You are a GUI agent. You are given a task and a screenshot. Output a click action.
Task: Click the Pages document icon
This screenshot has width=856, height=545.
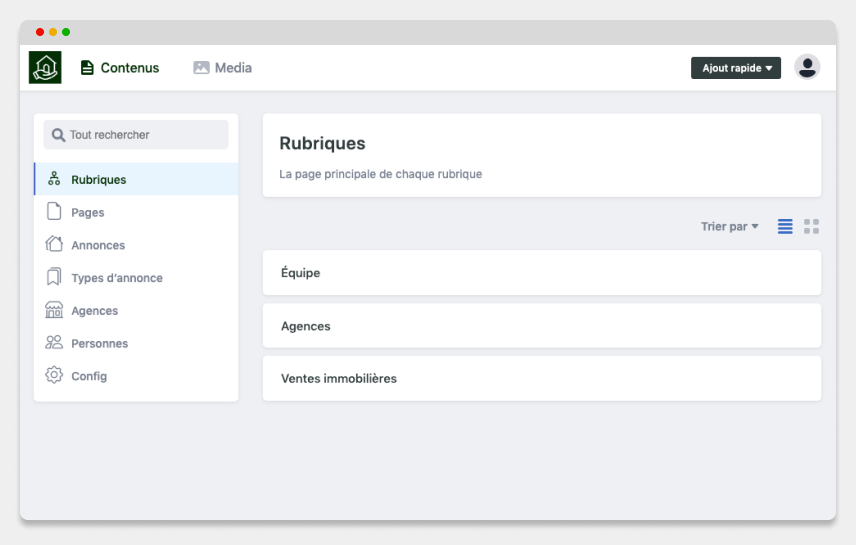click(x=54, y=211)
